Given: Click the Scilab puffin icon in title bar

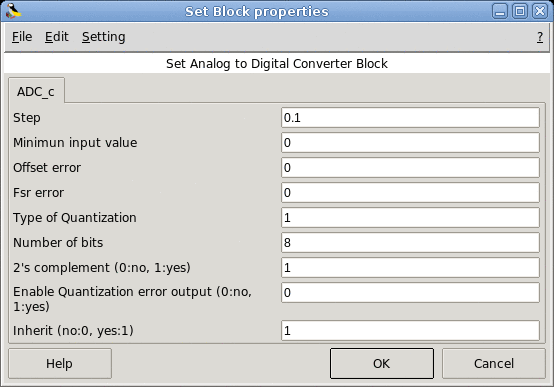Looking at the screenshot, I should click(x=13, y=11).
